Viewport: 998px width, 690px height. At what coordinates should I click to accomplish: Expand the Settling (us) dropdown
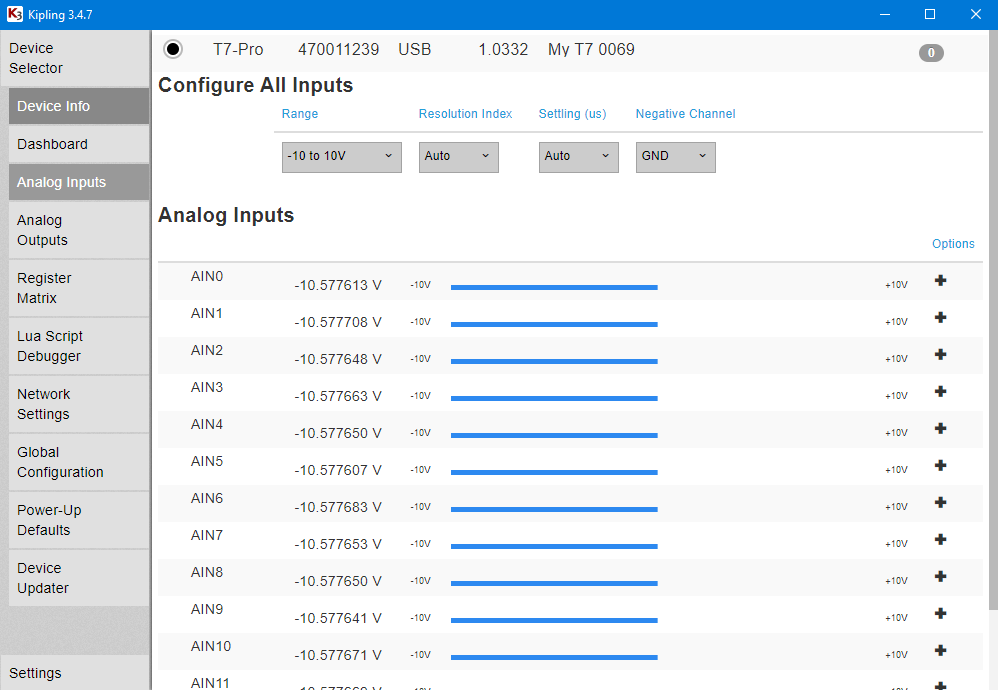click(x=578, y=157)
